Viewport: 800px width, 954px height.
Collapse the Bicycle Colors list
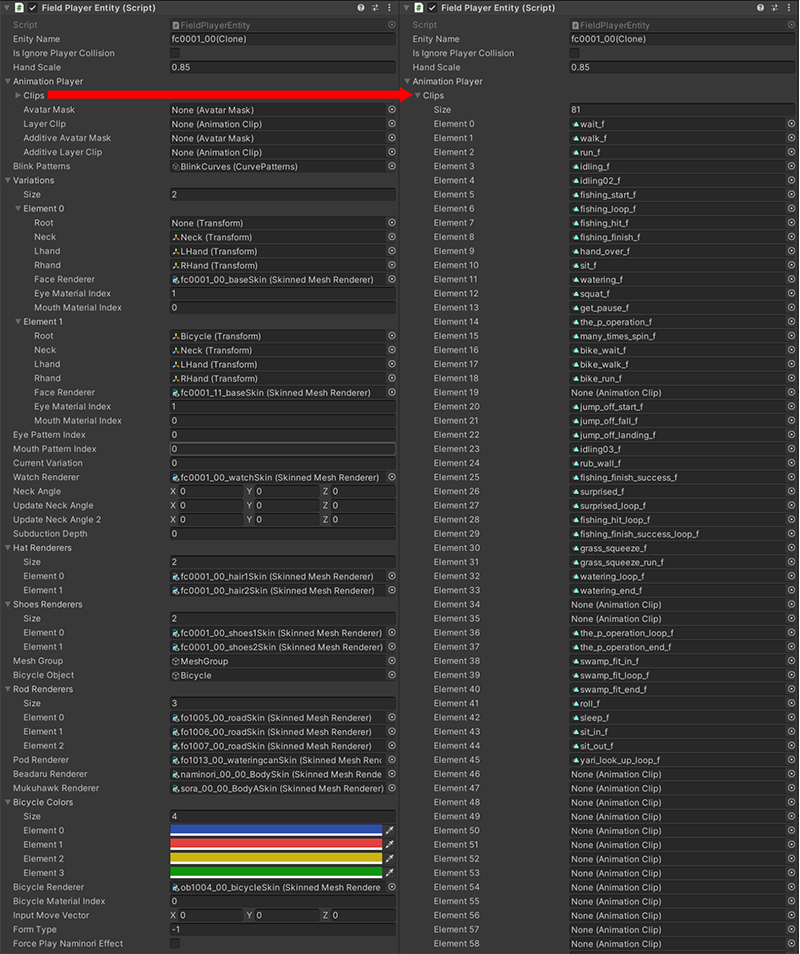8,802
